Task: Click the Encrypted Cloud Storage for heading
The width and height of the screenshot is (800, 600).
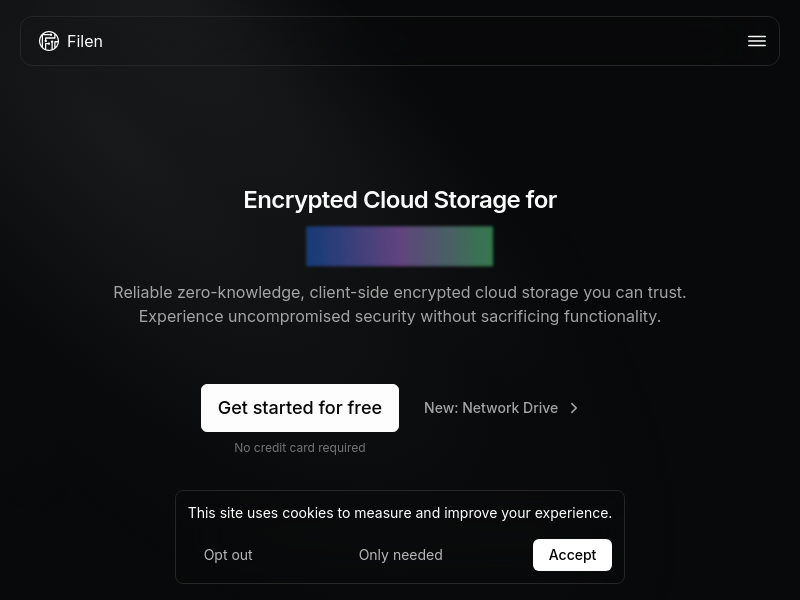Action: click(400, 200)
